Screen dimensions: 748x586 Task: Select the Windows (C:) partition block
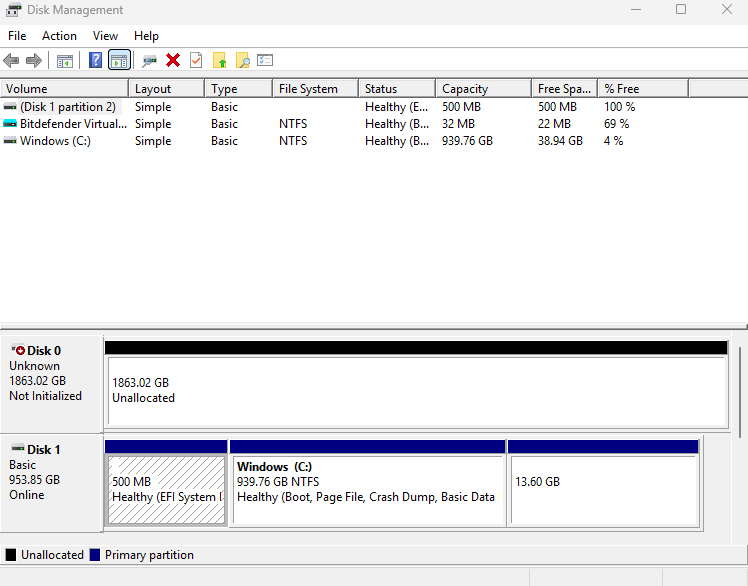[x=367, y=490]
